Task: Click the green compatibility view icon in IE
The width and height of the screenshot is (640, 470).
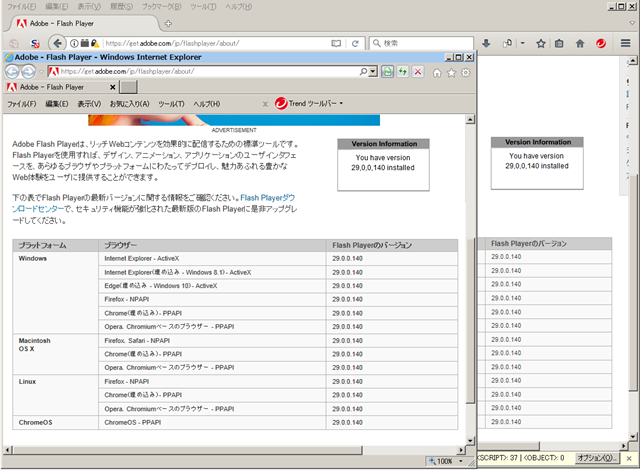Action: click(x=387, y=72)
